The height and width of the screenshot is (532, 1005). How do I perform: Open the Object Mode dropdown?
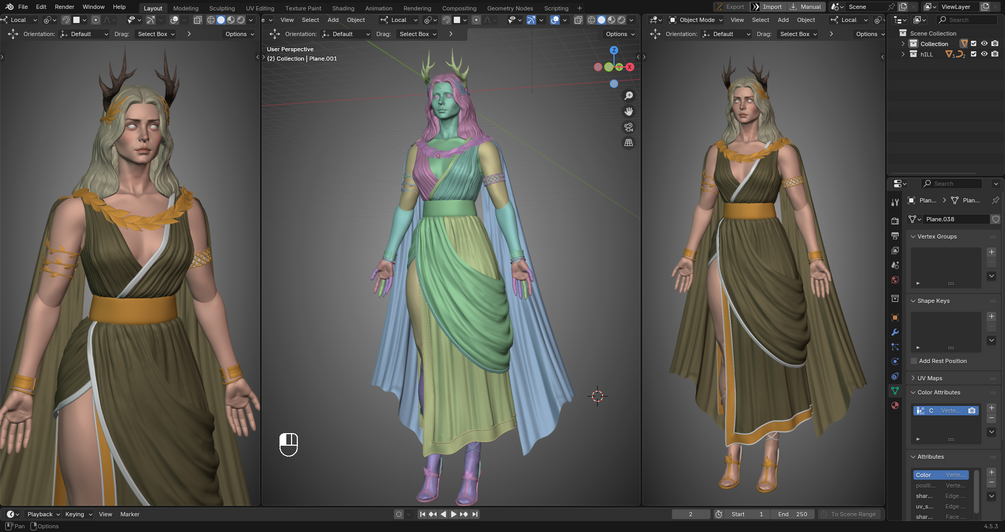(692, 20)
